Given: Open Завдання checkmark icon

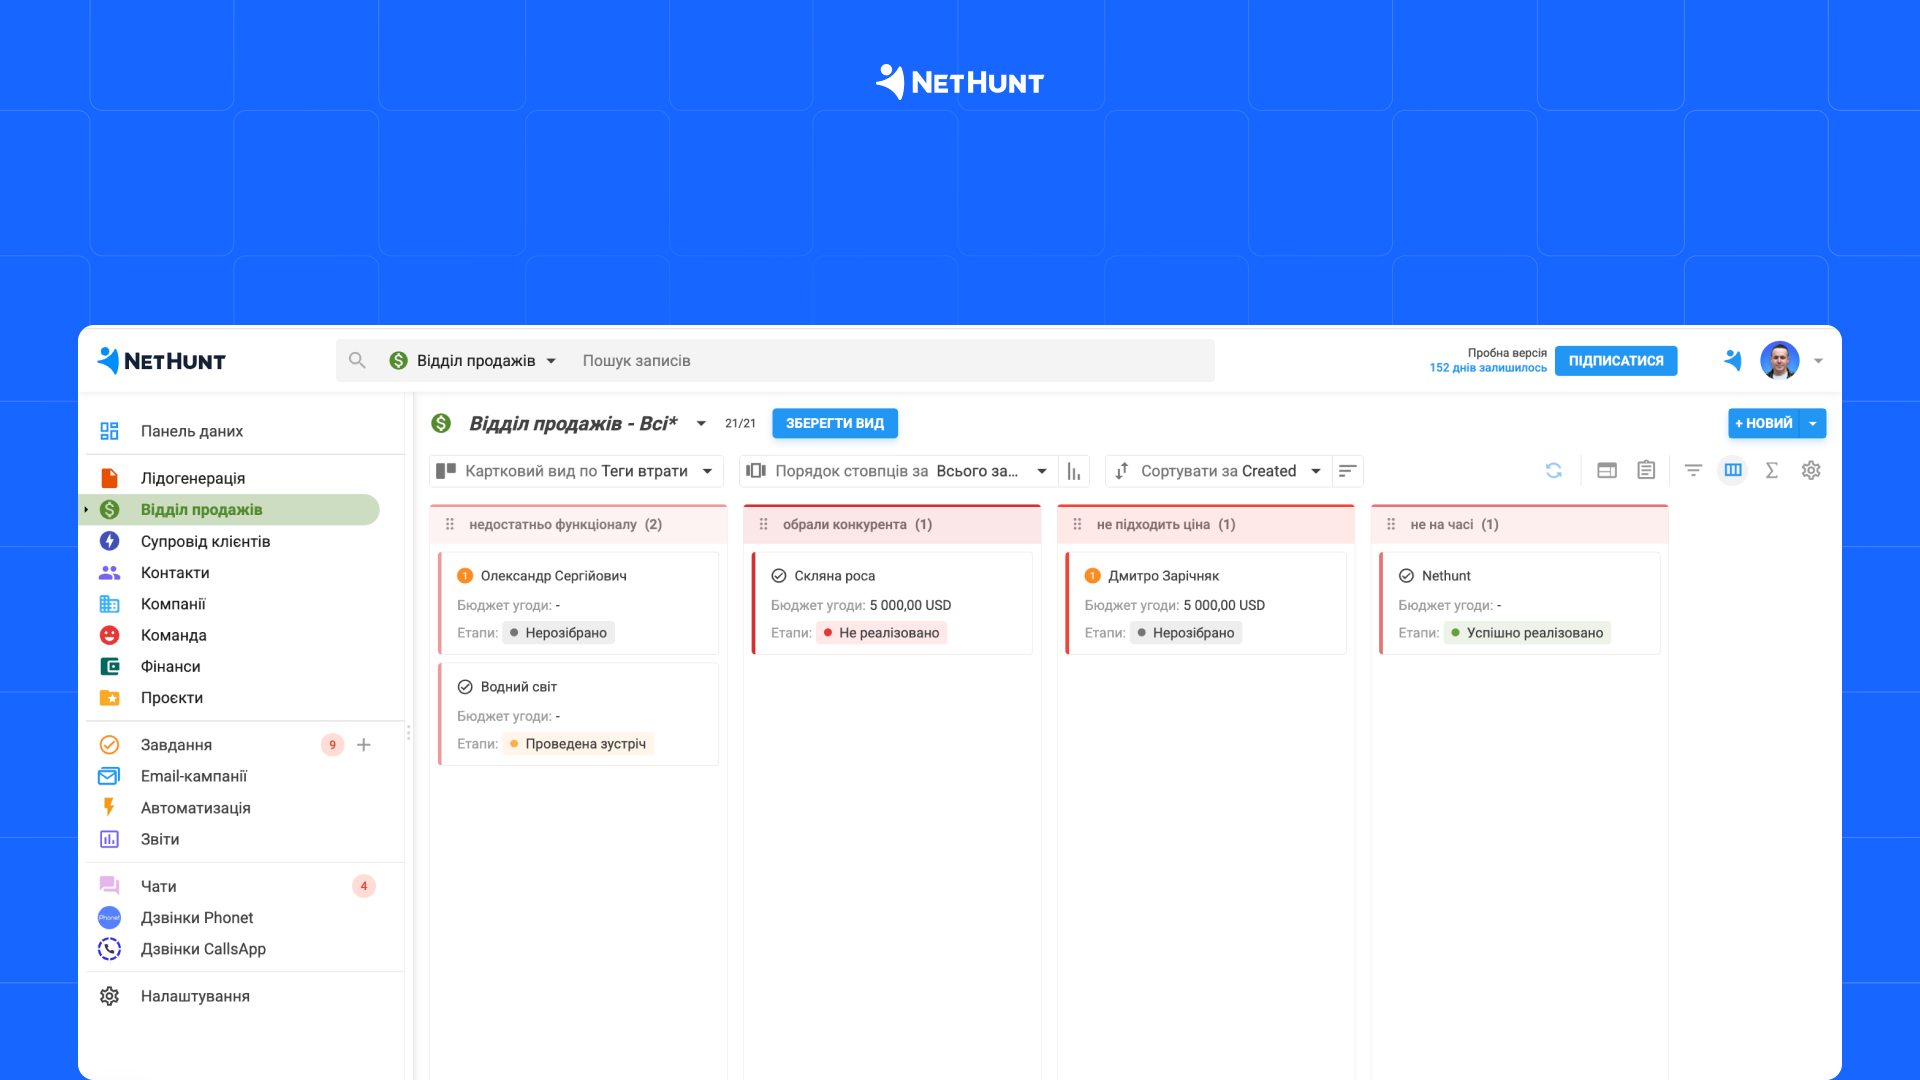Looking at the screenshot, I should coord(109,745).
